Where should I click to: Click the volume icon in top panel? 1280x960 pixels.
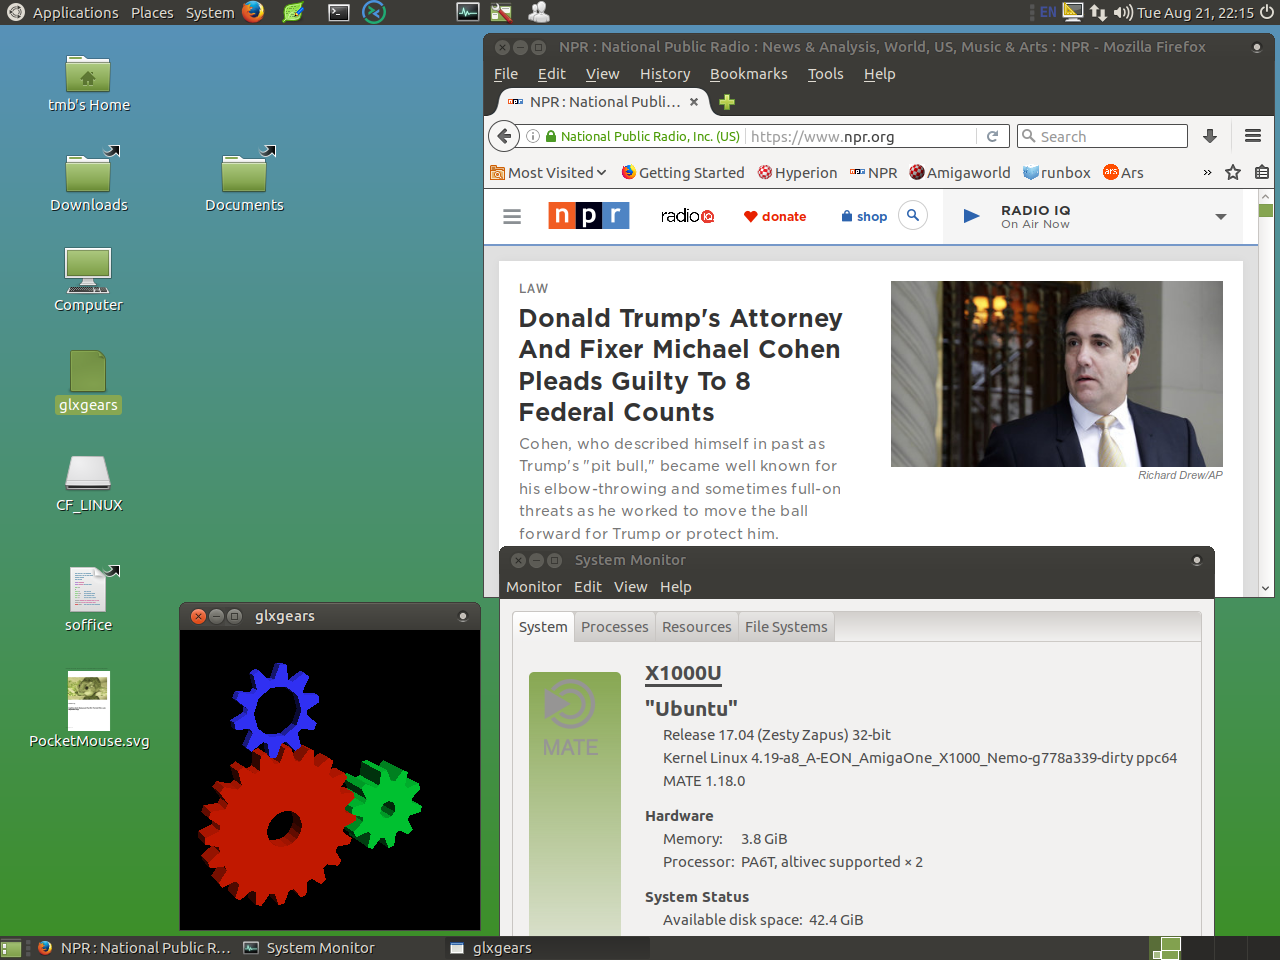(x=1123, y=12)
